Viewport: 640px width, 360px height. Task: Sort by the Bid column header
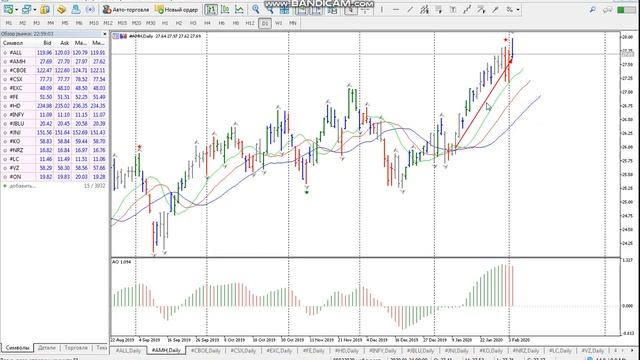[47, 43]
